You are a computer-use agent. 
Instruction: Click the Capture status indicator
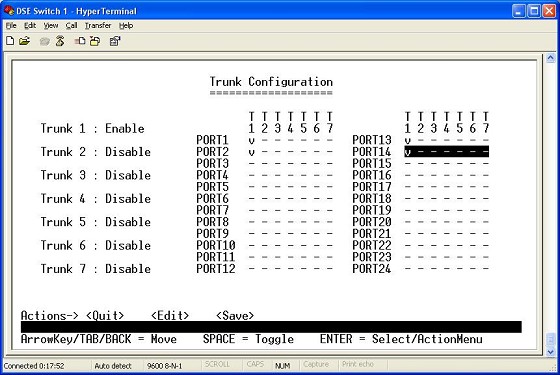[316, 364]
